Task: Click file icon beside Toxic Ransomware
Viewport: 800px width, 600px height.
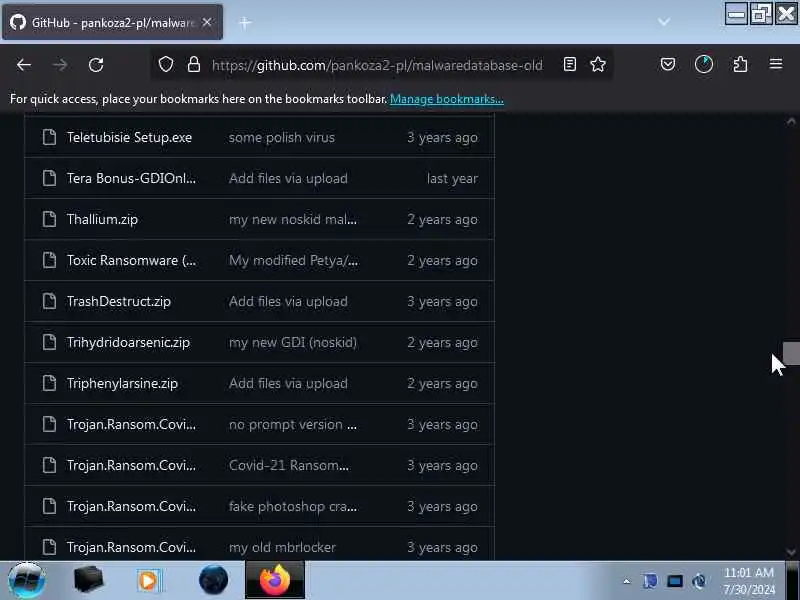Action: (x=49, y=260)
